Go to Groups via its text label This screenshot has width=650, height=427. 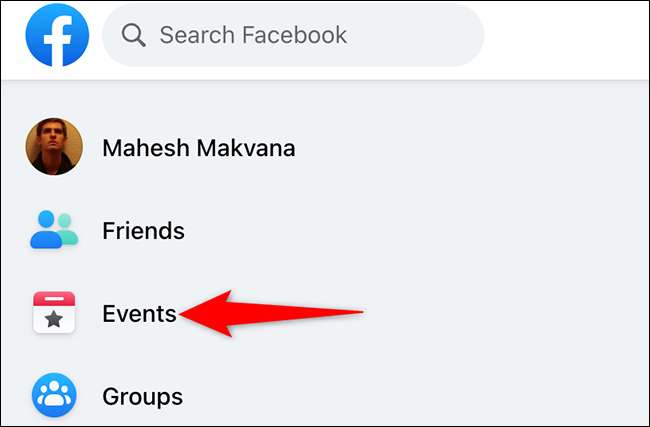[142, 396]
